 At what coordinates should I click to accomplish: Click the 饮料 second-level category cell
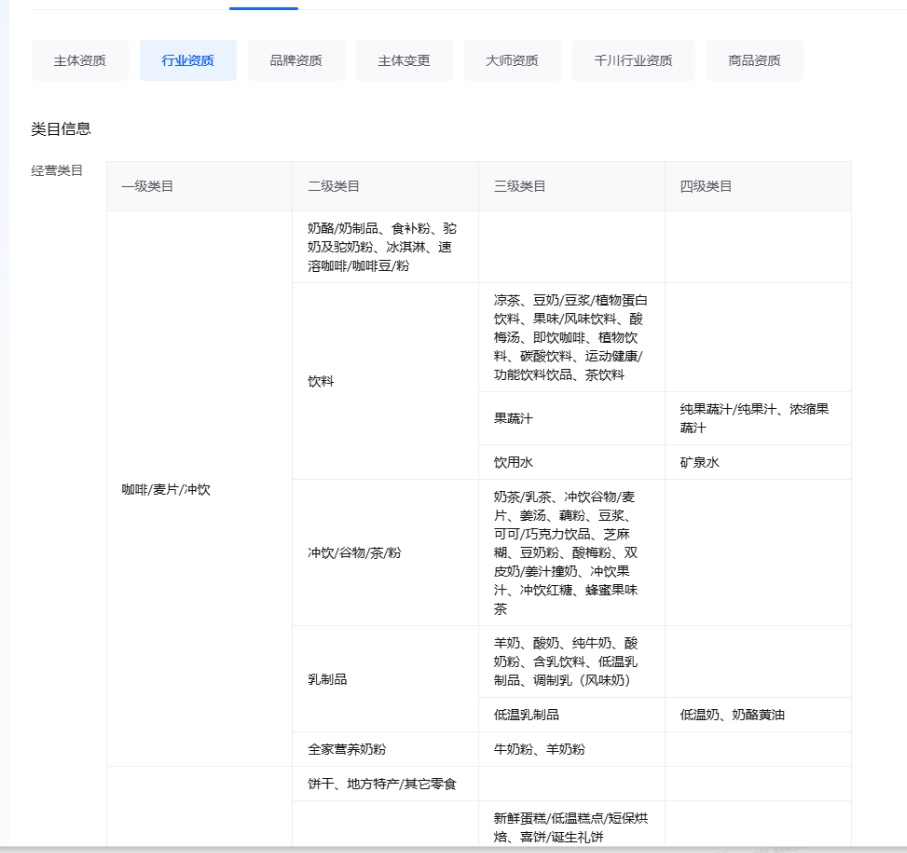[x=322, y=381]
